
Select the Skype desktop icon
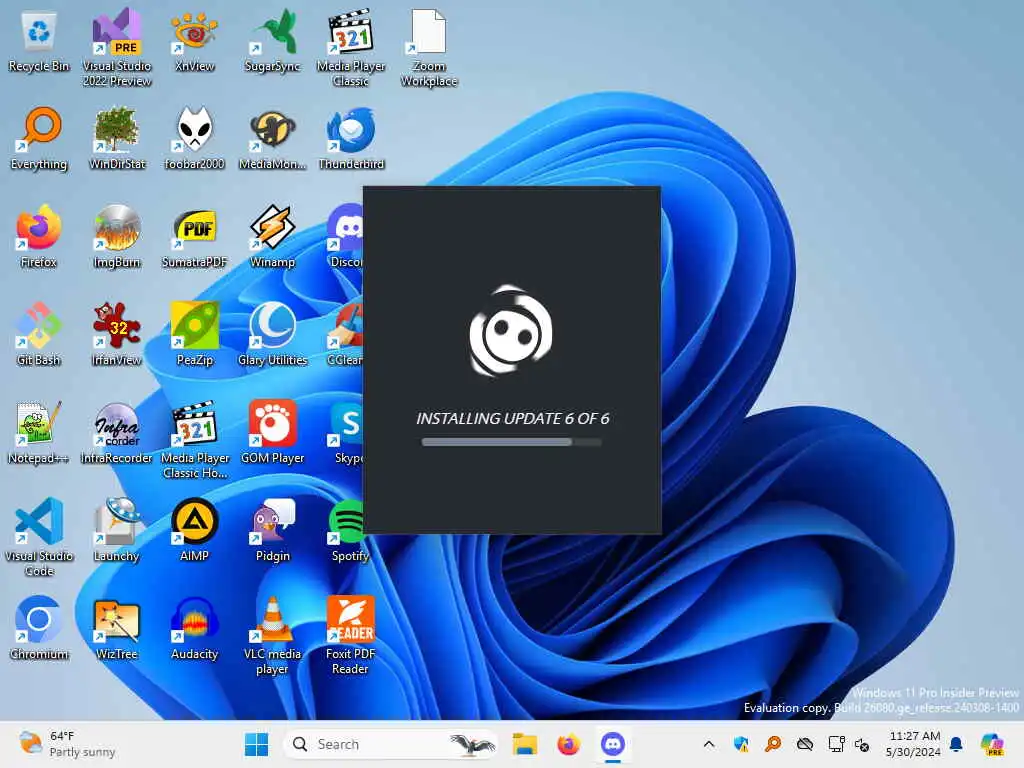tap(347, 432)
